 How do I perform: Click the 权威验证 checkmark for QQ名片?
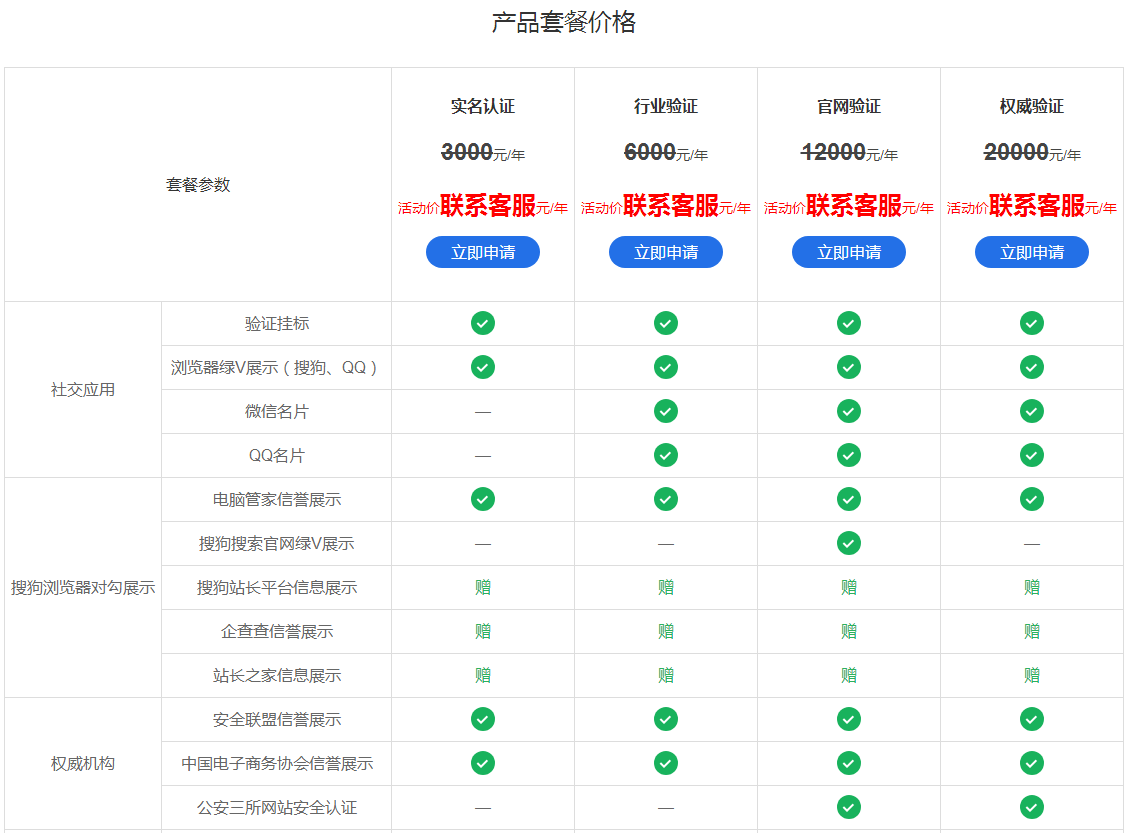1031,455
